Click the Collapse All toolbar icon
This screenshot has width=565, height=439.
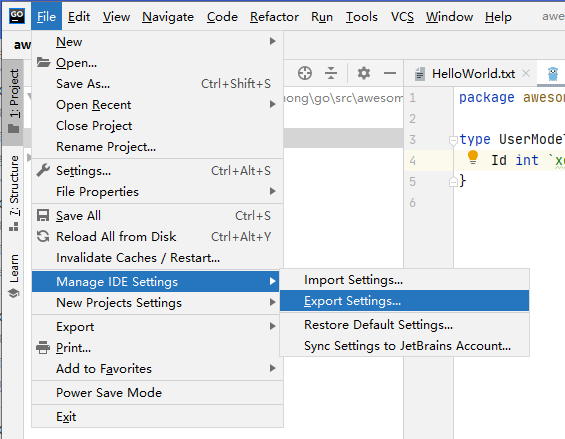pyautogui.click(x=331, y=73)
